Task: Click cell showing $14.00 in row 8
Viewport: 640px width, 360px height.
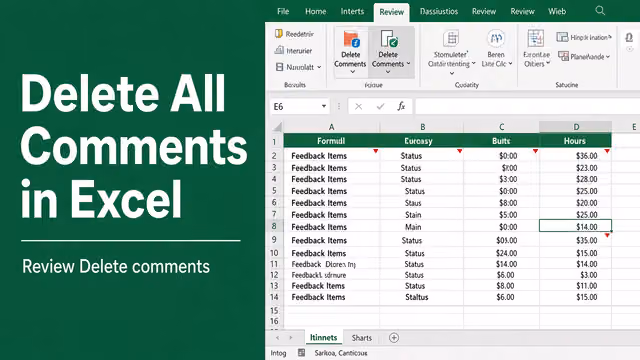Action: 576,226
